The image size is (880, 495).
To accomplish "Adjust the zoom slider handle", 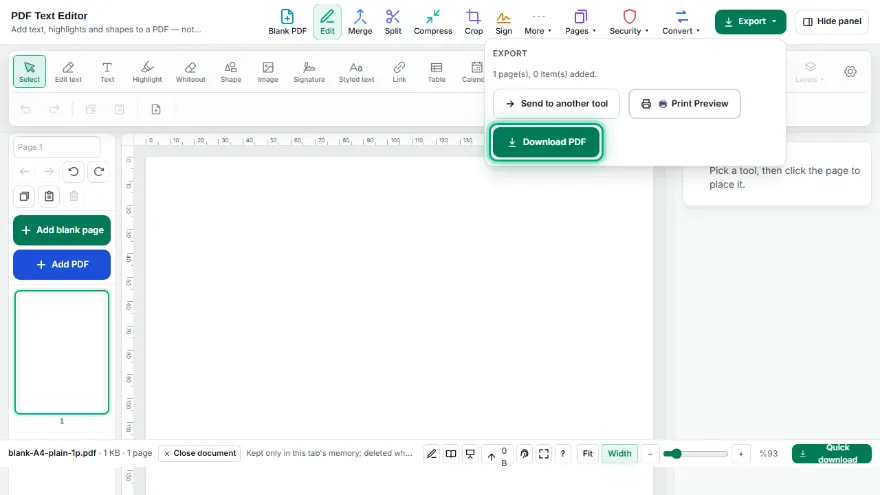I will point(676,453).
